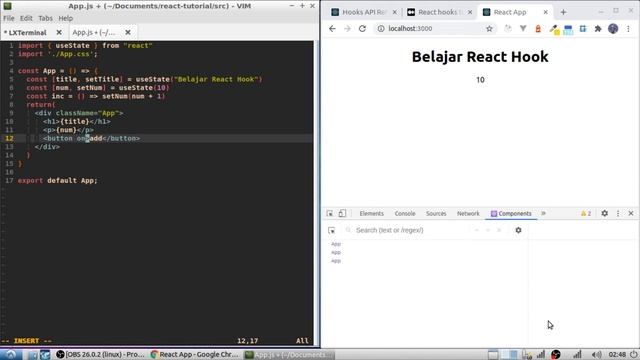Screen dimensions: 640x360
Task: Open File menu in terminal window
Action: pyautogui.click(x=9, y=18)
